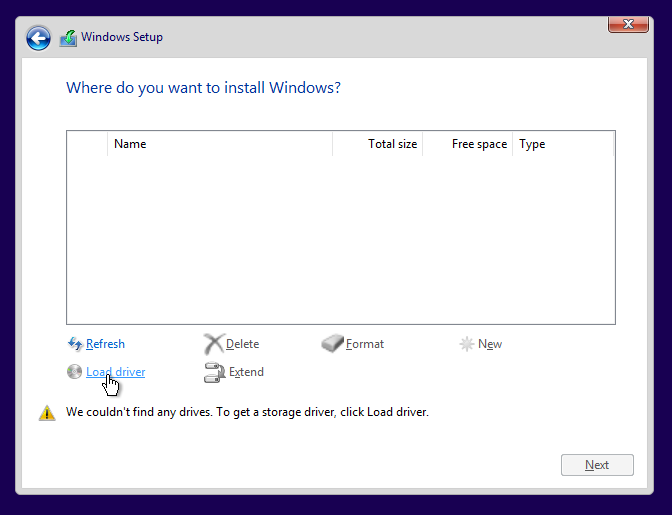Open the Load driver link
The height and width of the screenshot is (515, 672).
115,372
